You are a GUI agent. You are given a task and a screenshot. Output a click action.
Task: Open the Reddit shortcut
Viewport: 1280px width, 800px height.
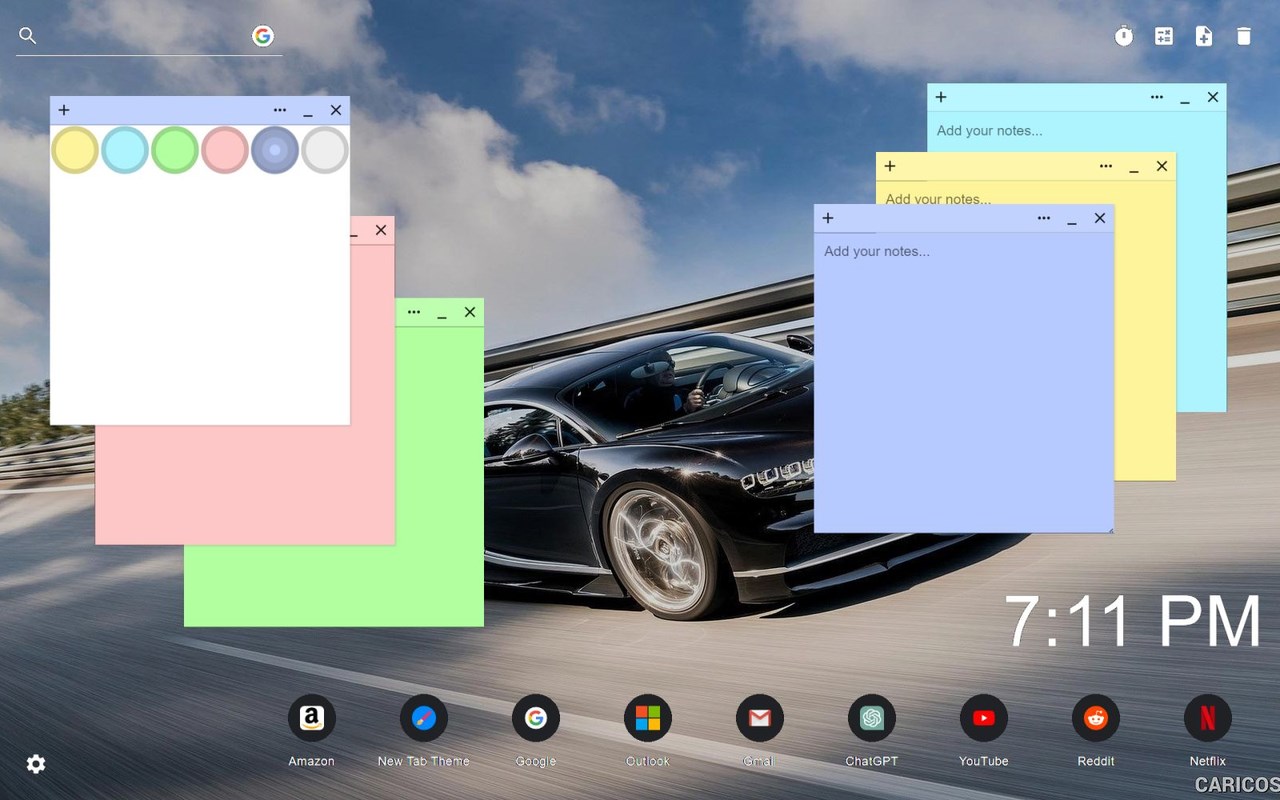pos(1096,718)
